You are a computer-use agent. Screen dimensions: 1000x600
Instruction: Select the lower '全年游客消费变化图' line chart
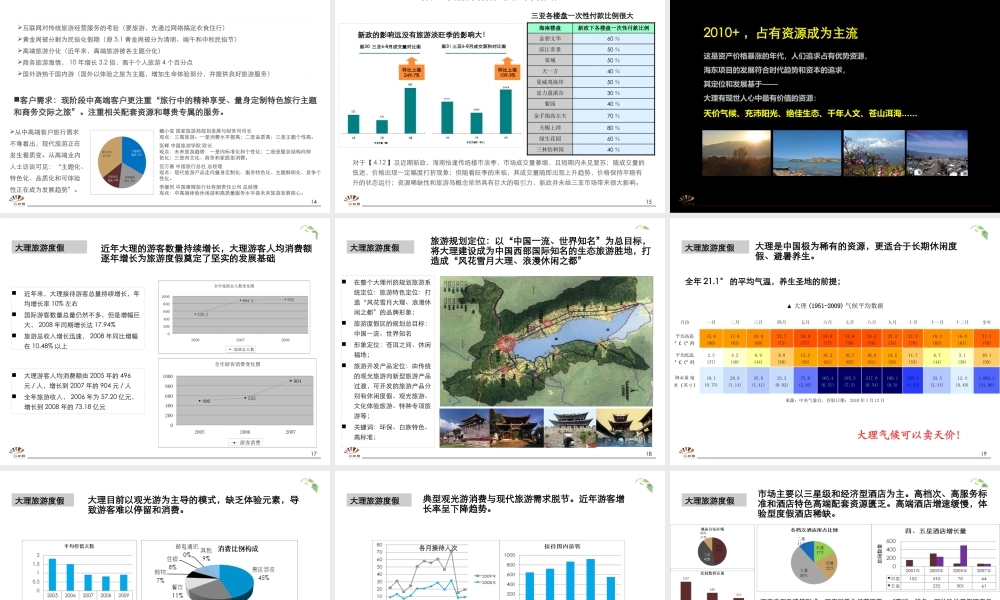point(237,403)
